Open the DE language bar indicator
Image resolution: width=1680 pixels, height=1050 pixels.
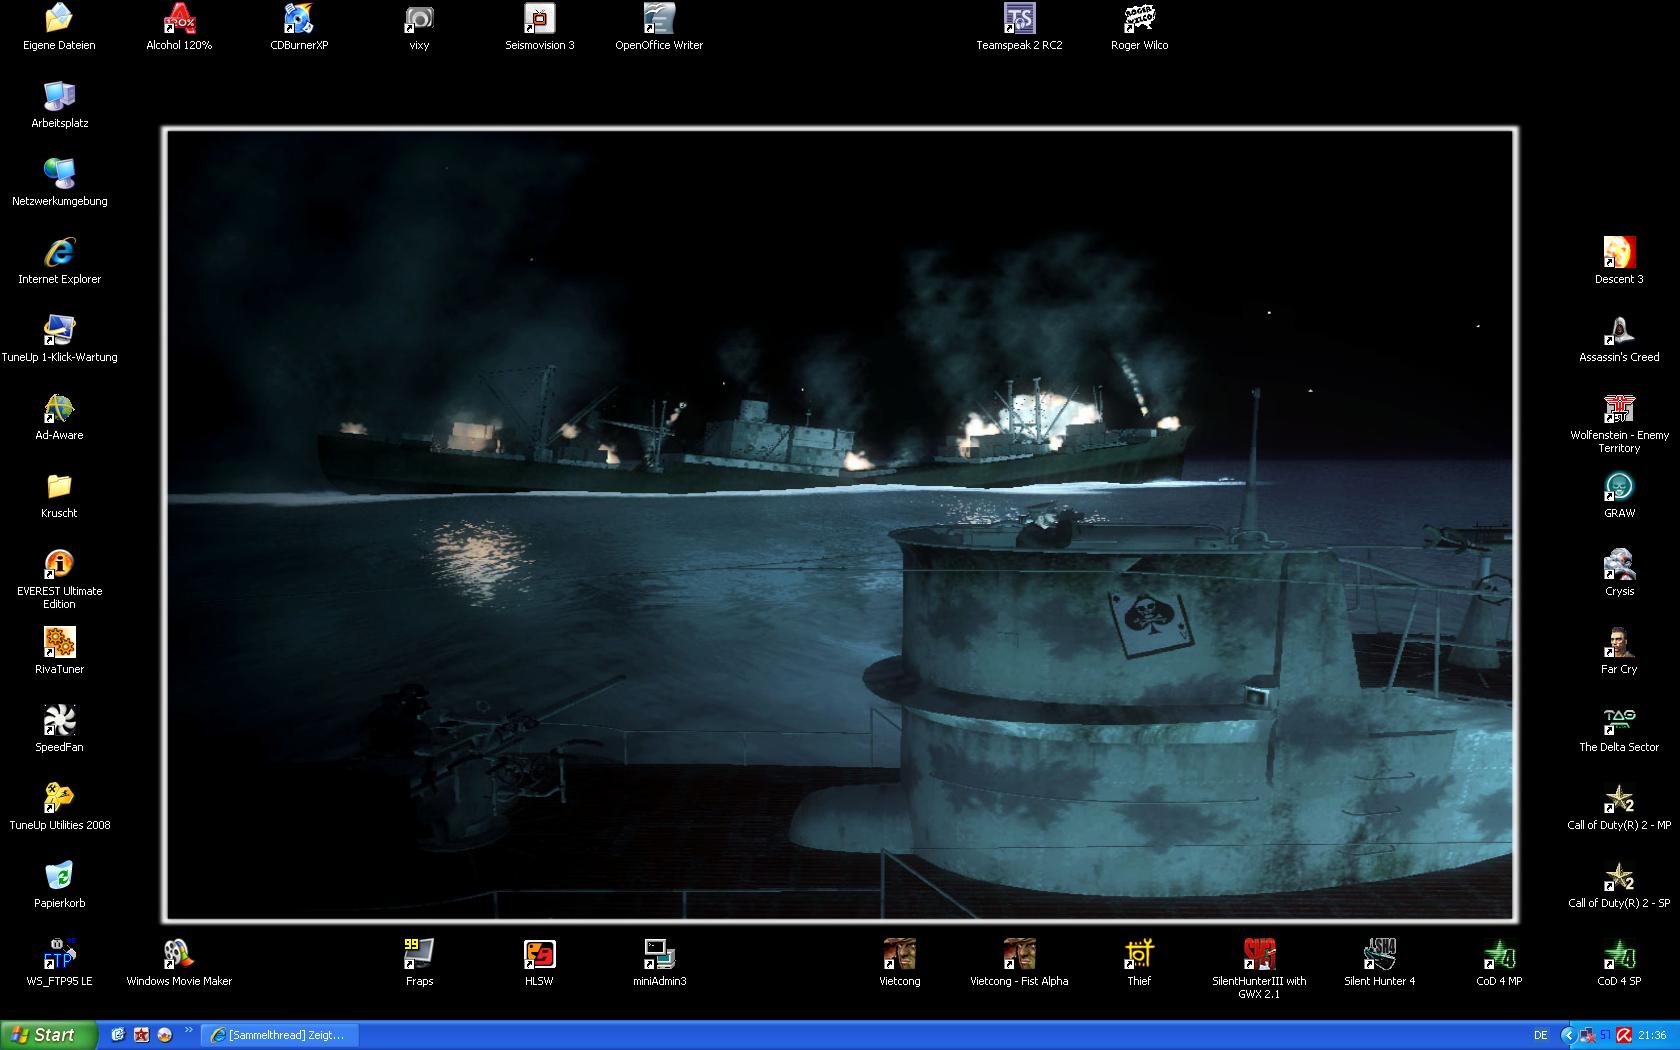tap(1541, 1035)
